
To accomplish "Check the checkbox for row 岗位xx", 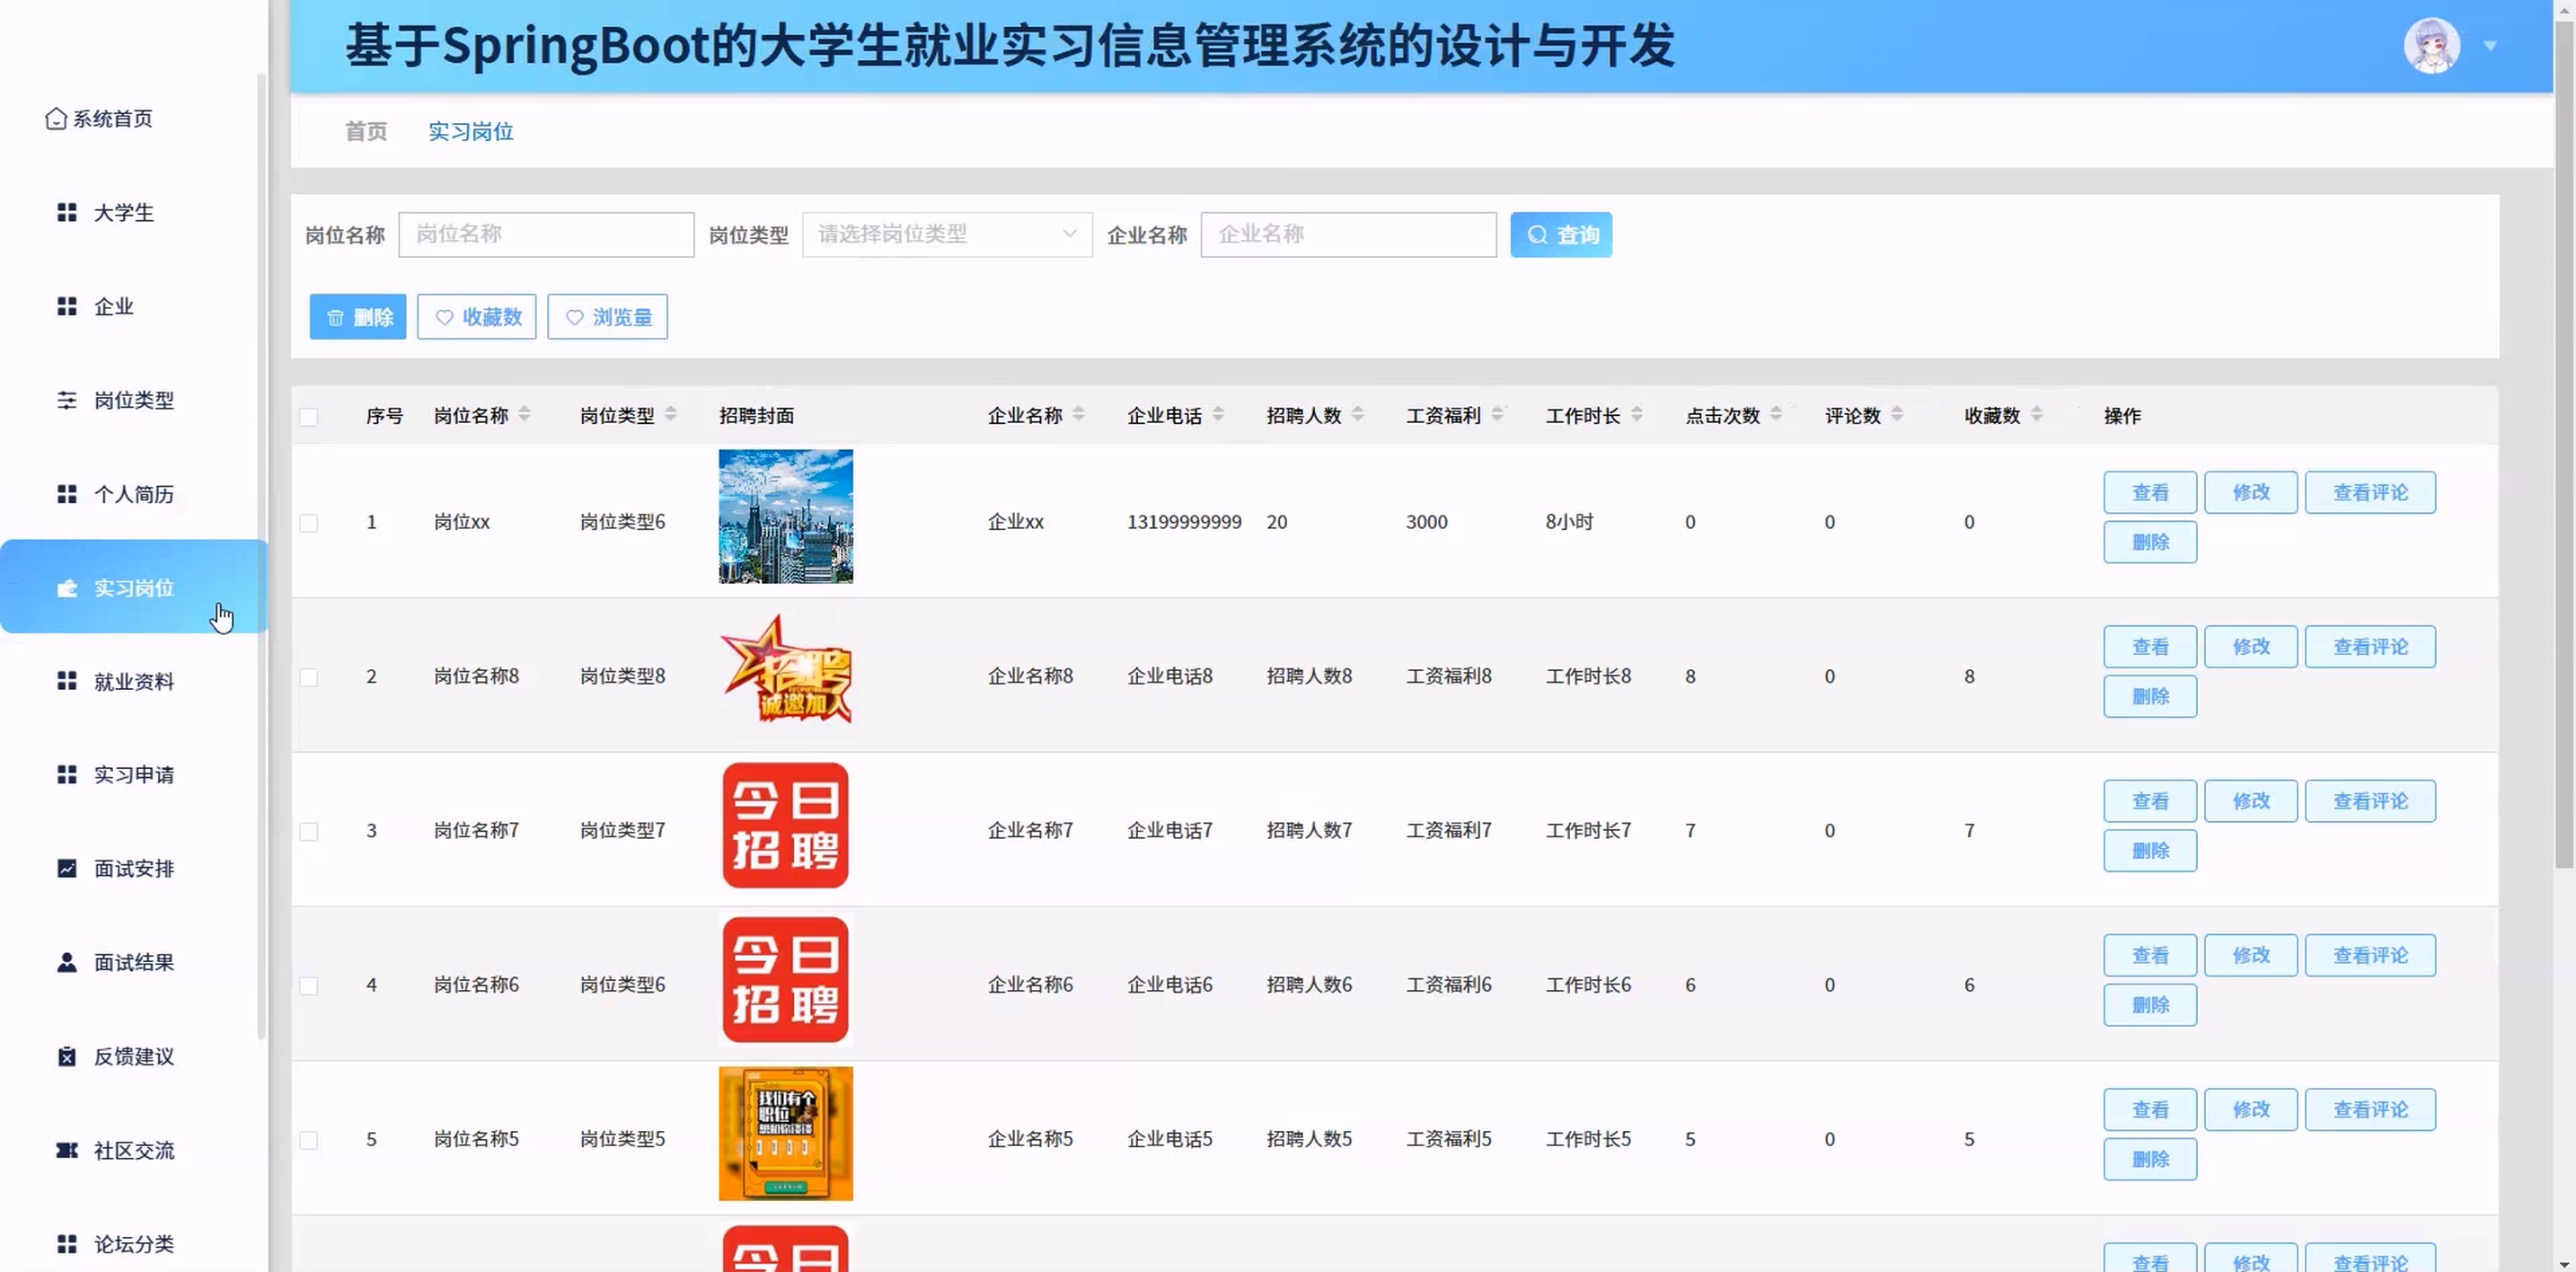I will [x=309, y=523].
